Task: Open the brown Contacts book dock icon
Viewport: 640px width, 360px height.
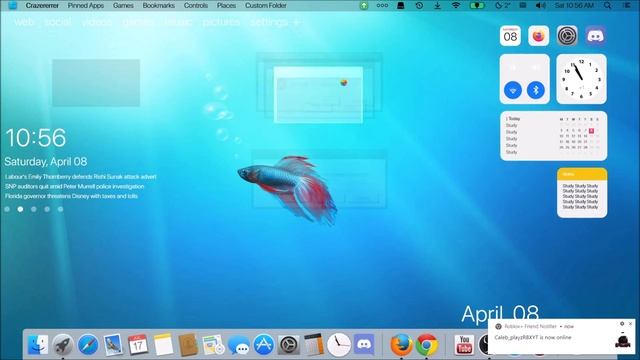Action: tap(188, 345)
